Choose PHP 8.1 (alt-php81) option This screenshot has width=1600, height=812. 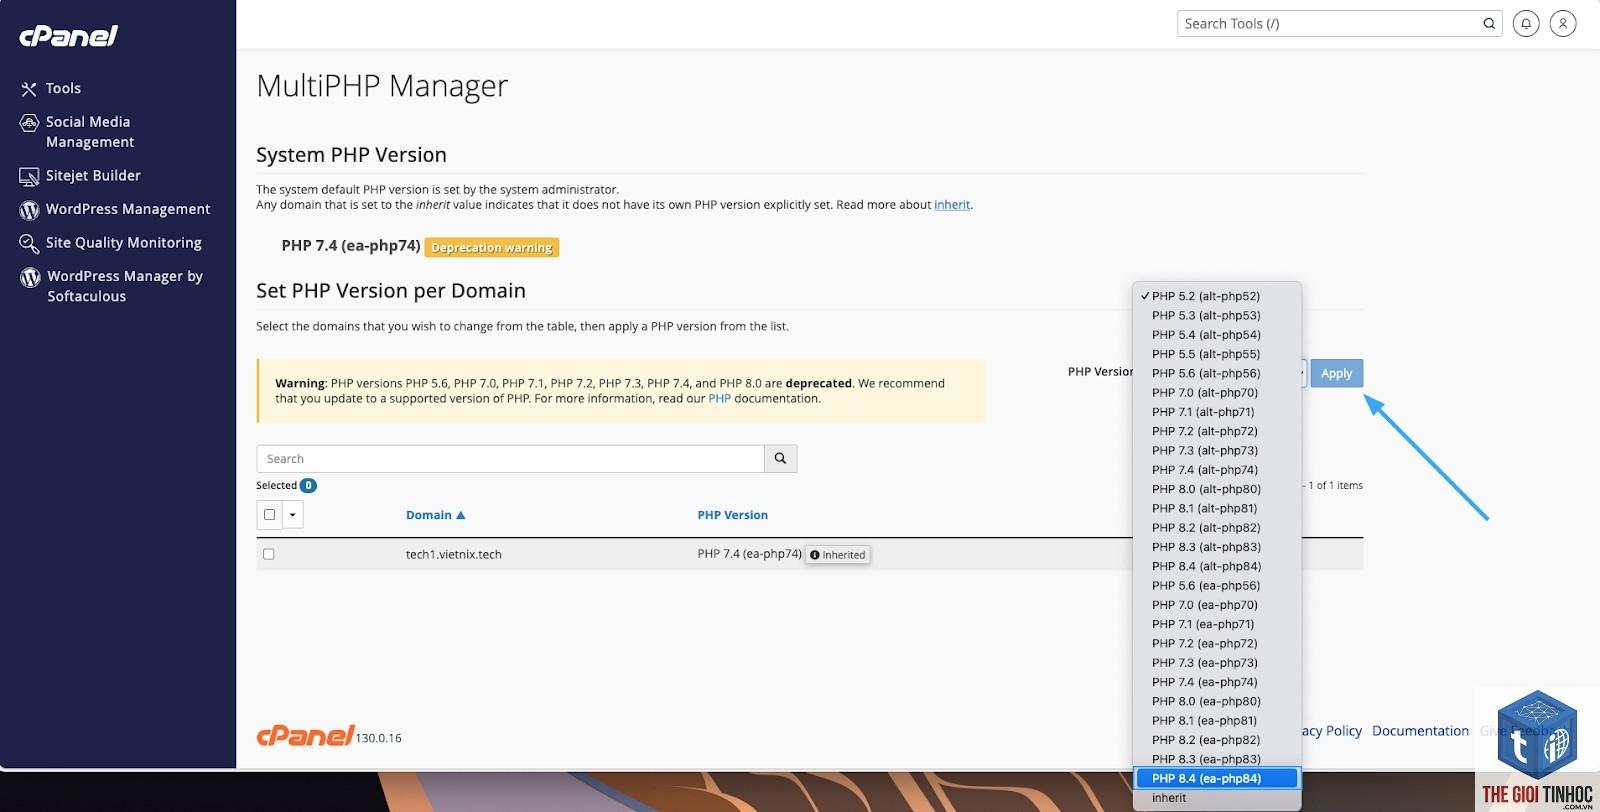[x=1217, y=508]
